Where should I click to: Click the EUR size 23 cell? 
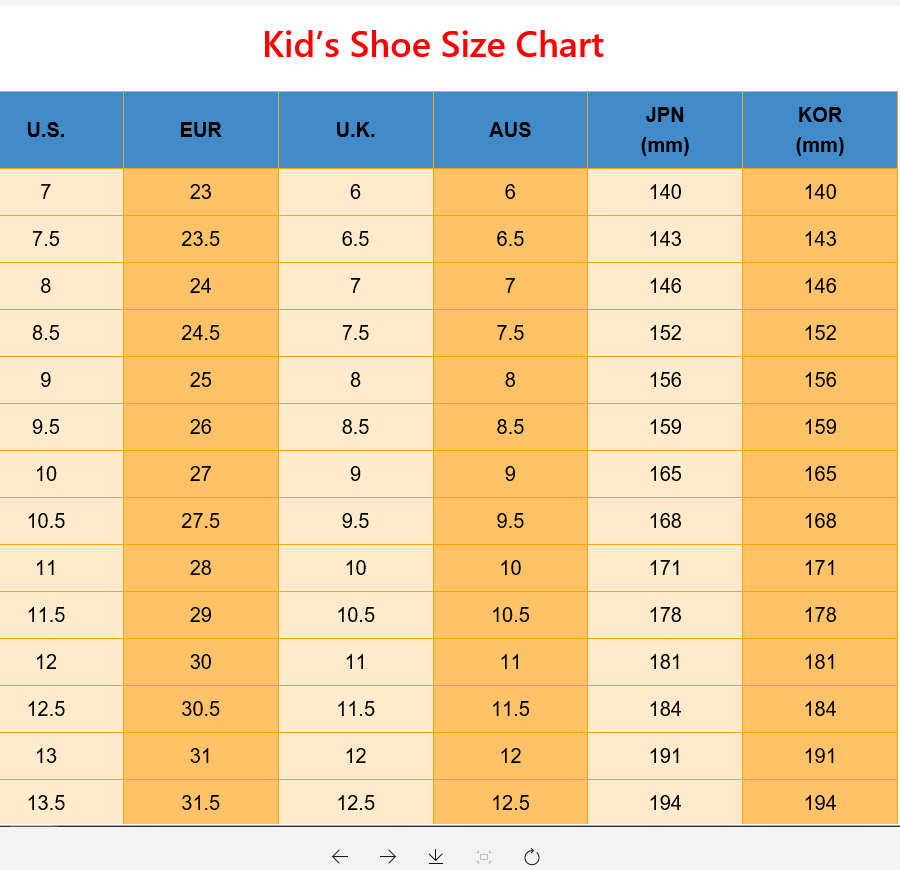(x=201, y=192)
